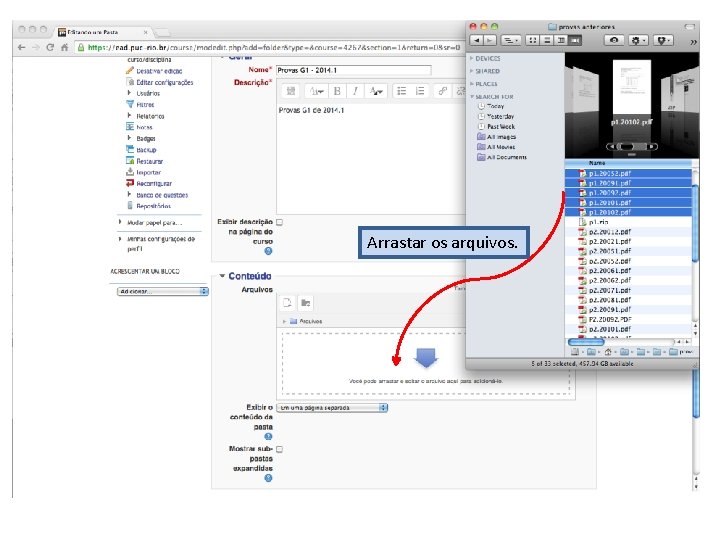Expand Banco de questões in the tree
This screenshot has height=540, width=720.
click(129, 195)
